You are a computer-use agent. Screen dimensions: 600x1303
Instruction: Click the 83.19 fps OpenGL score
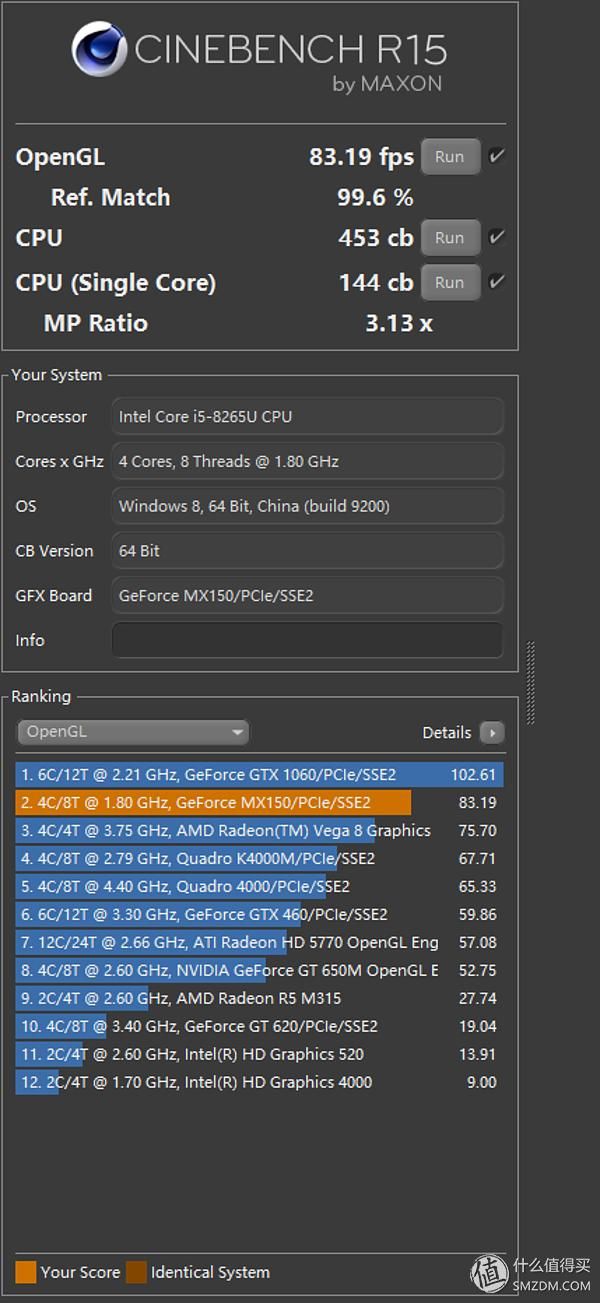point(361,157)
